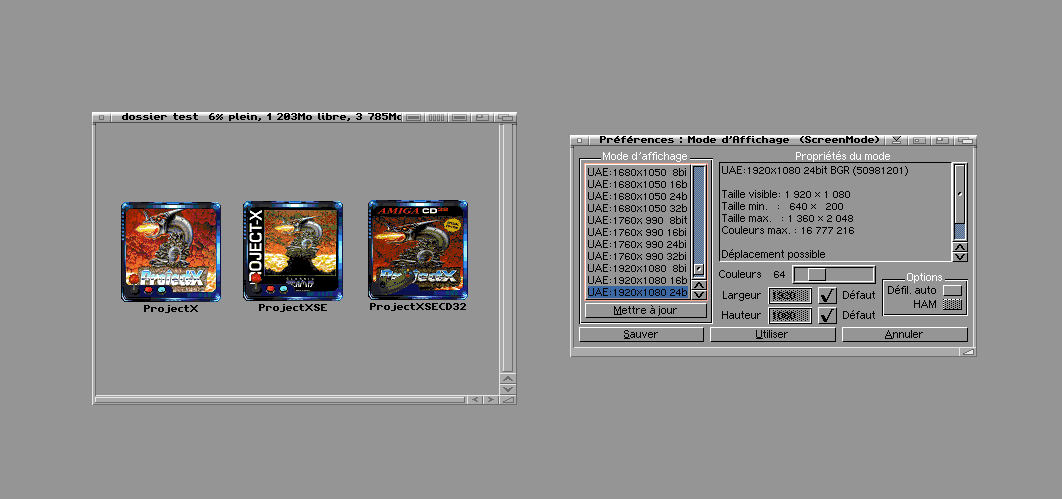The height and width of the screenshot is (499, 1062).
Task: Select UAE:1920x1080 8bi display mode
Action: coord(637,268)
